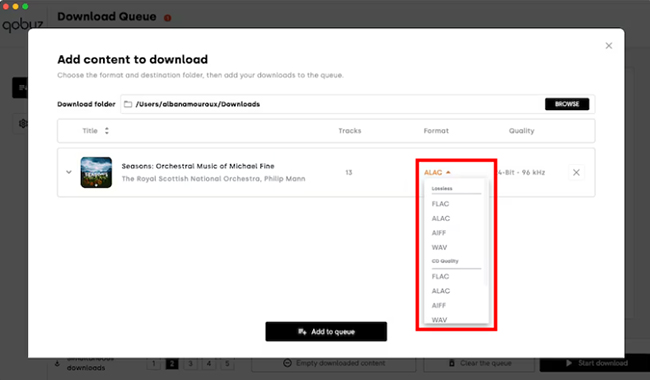Select ALAC under CD Quality

(x=441, y=291)
